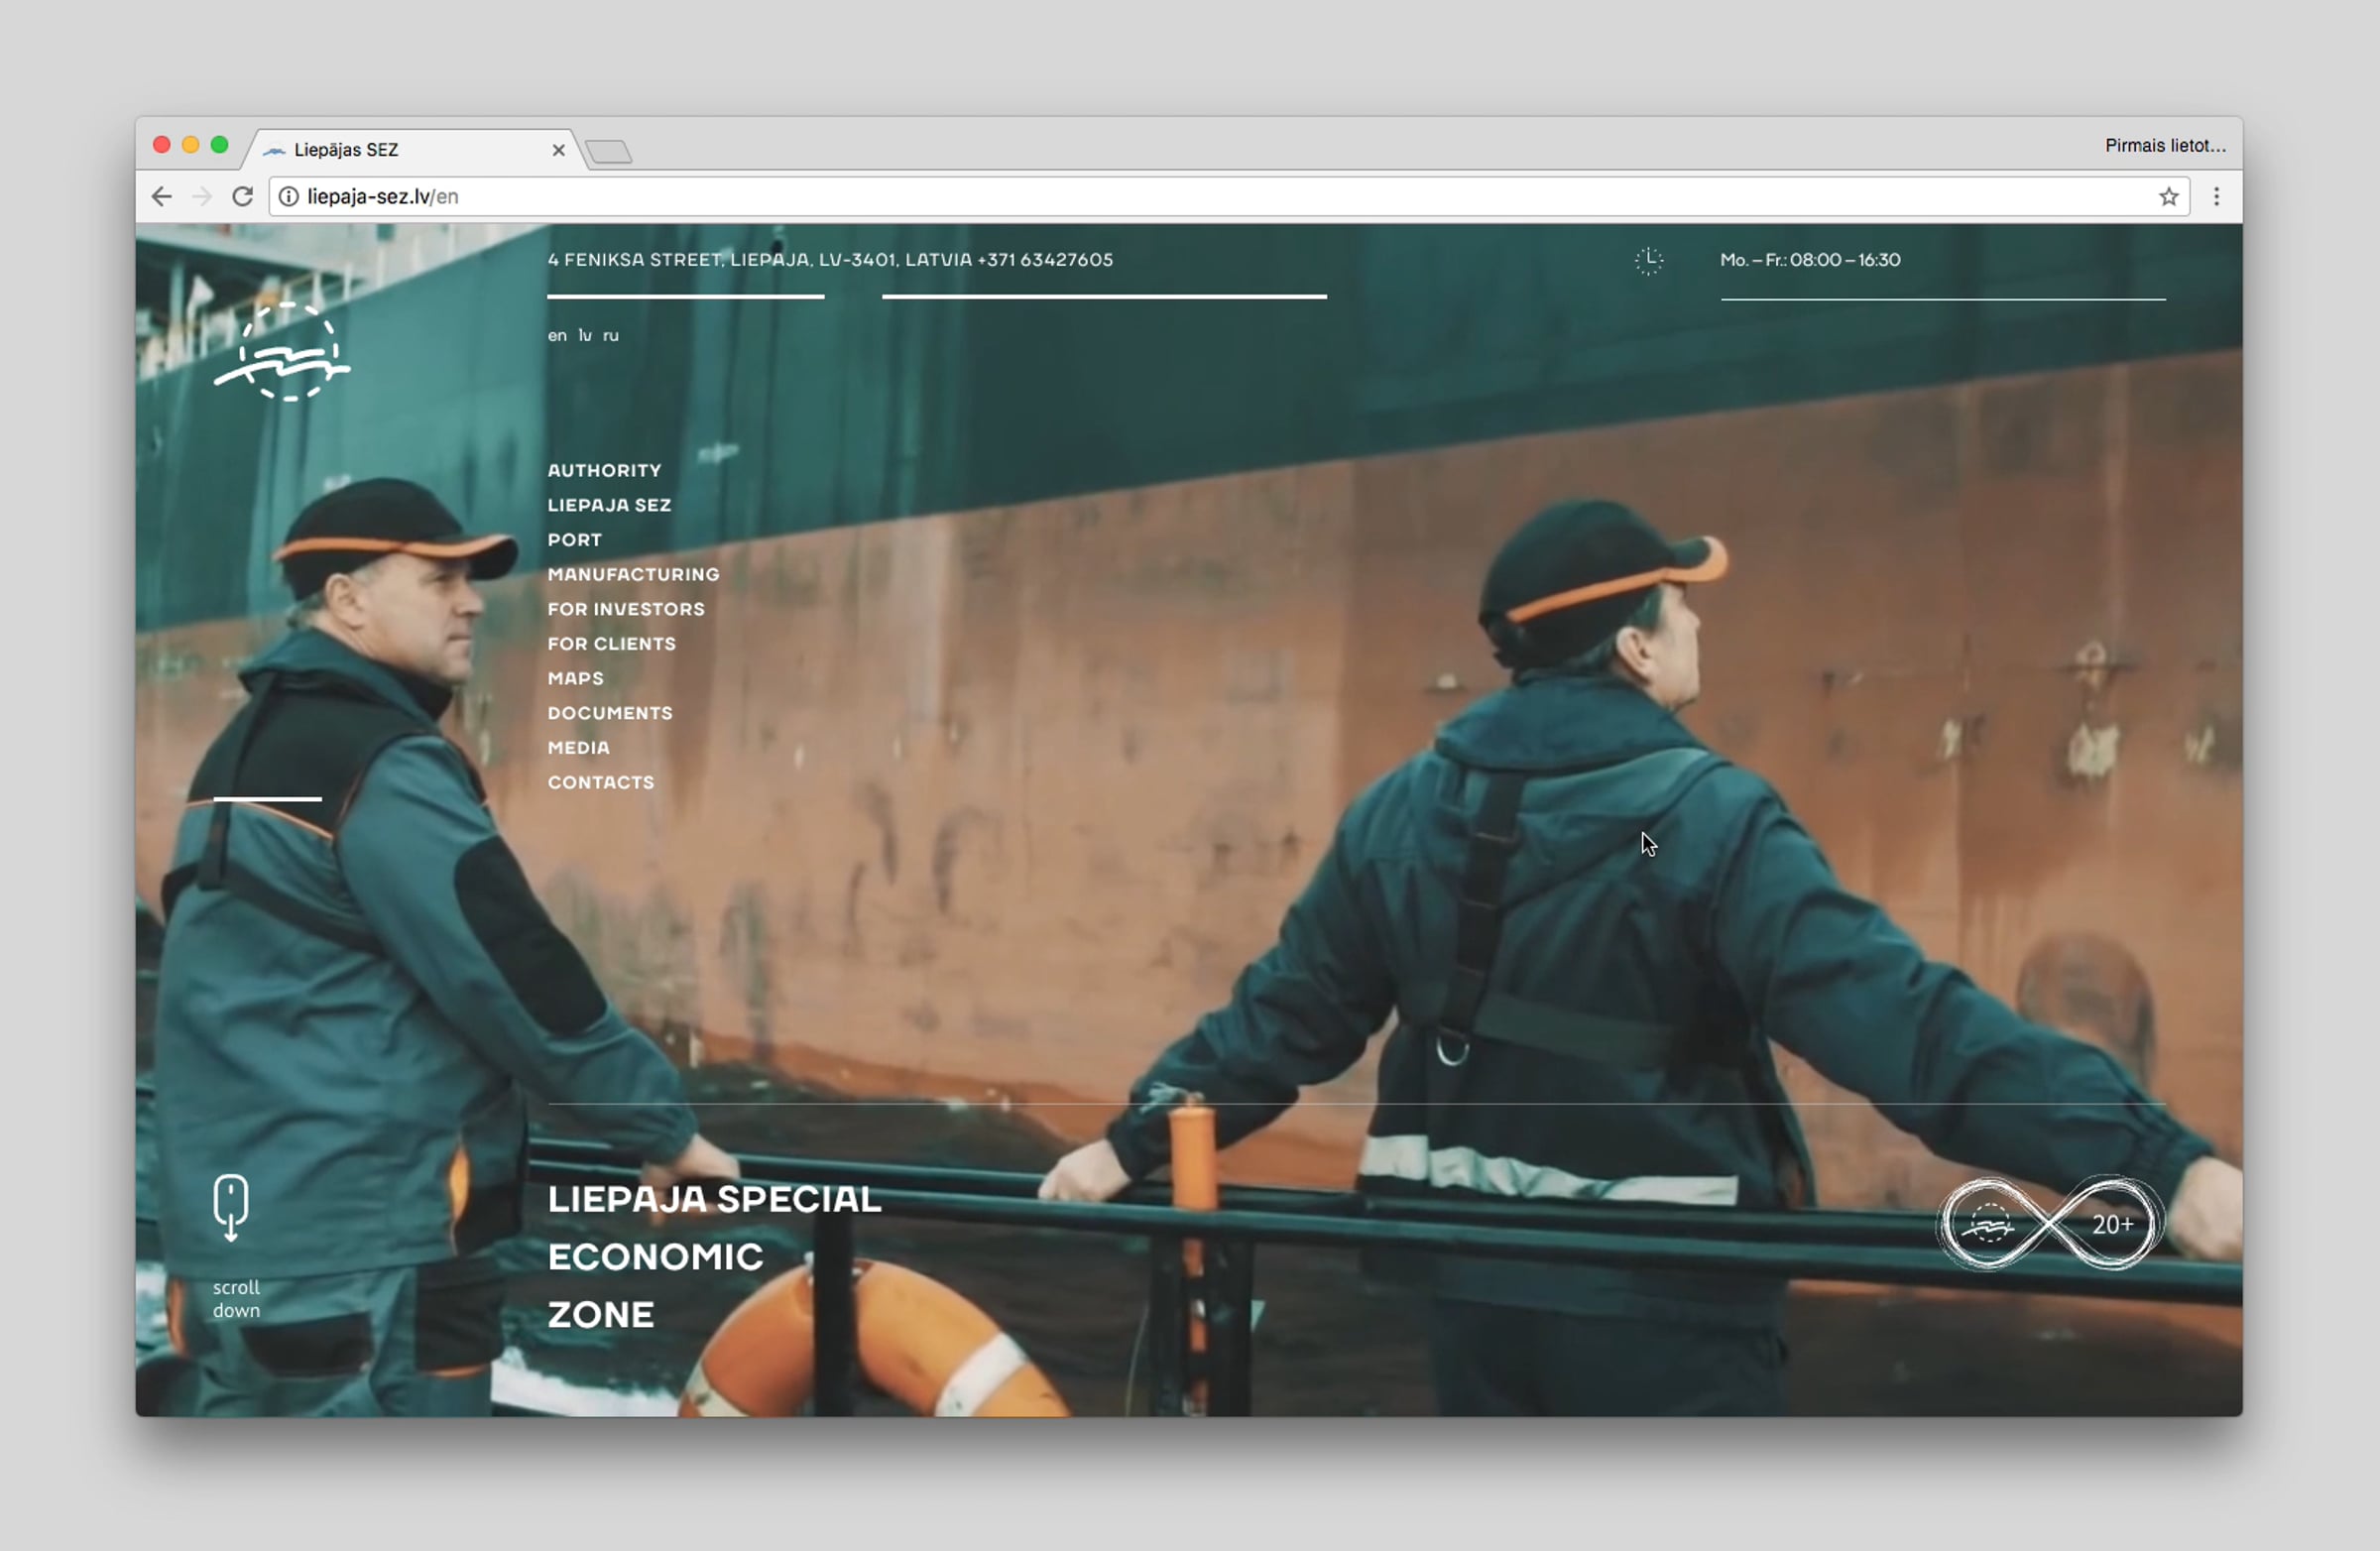This screenshot has height=1551, width=2380.
Task: Open the Contacts page
Action: (601, 783)
